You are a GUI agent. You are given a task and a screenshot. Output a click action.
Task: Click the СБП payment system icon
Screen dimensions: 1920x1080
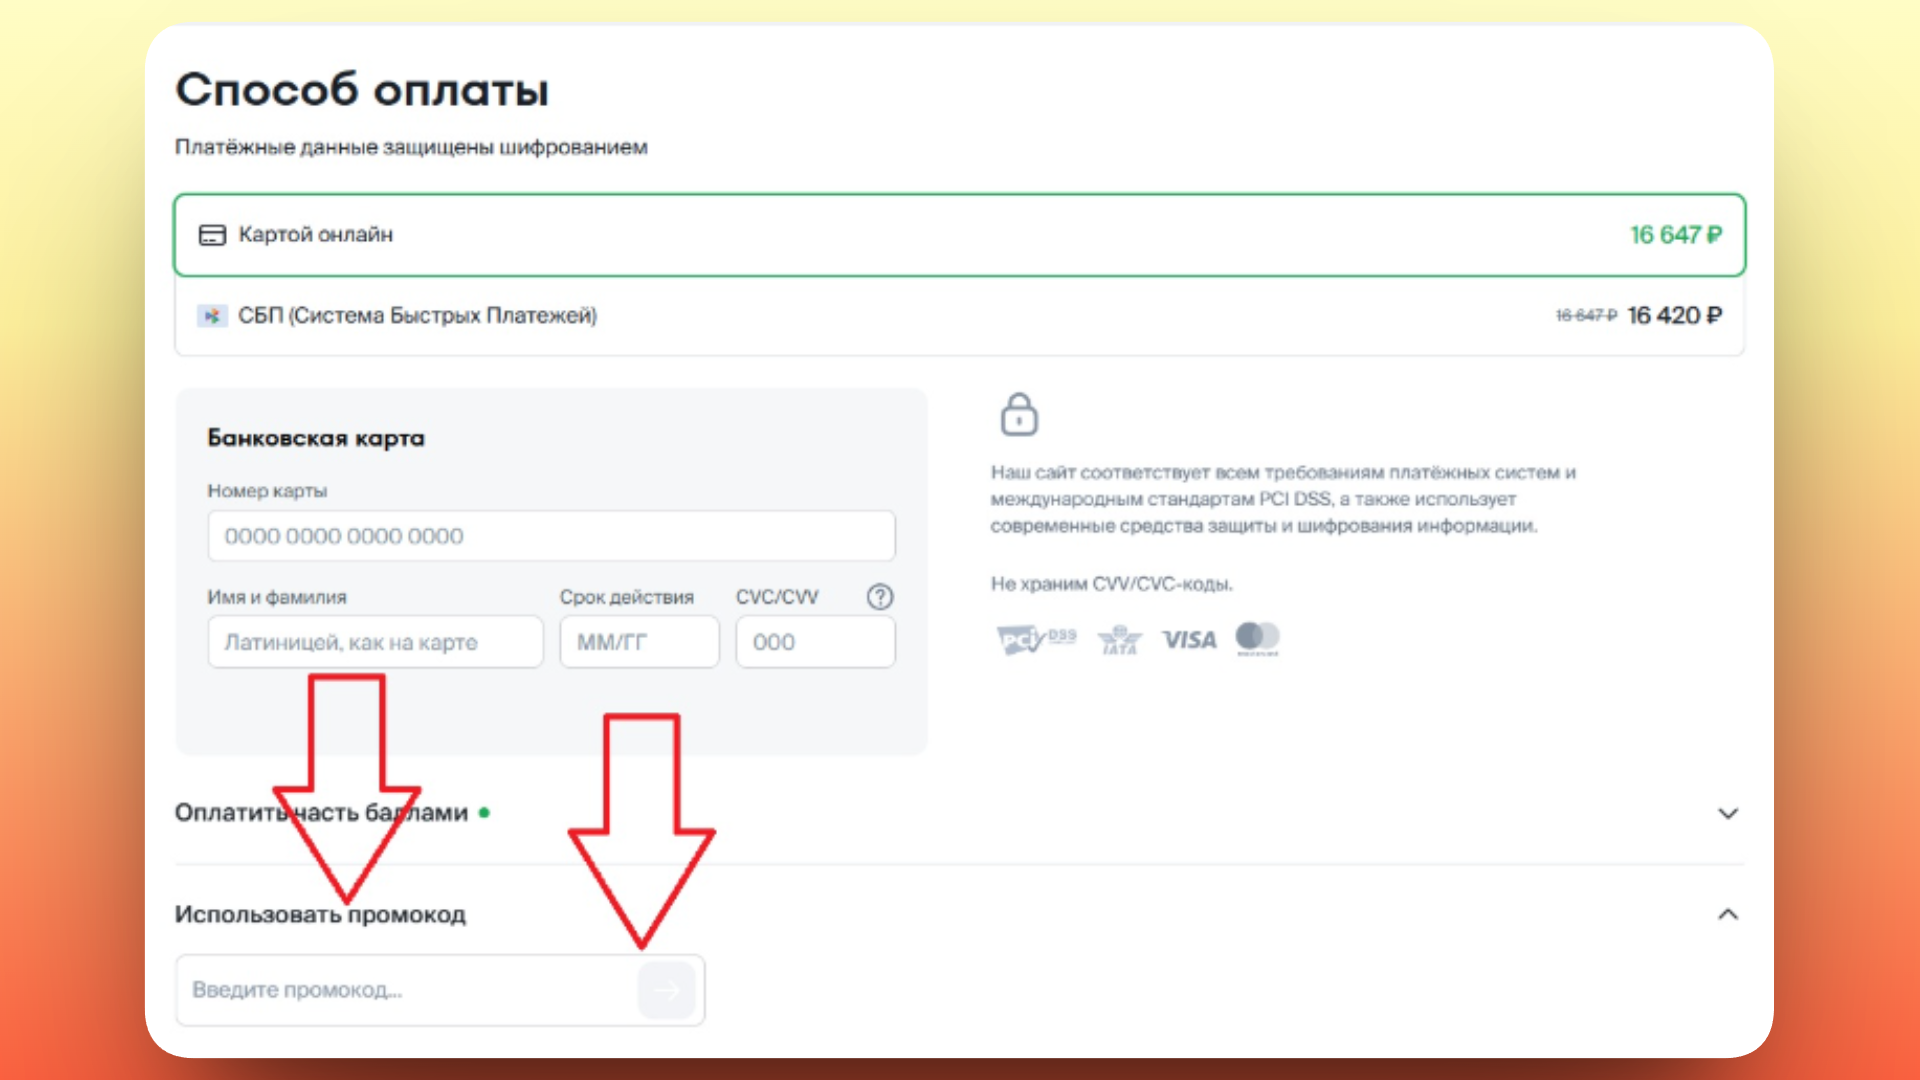(x=212, y=315)
